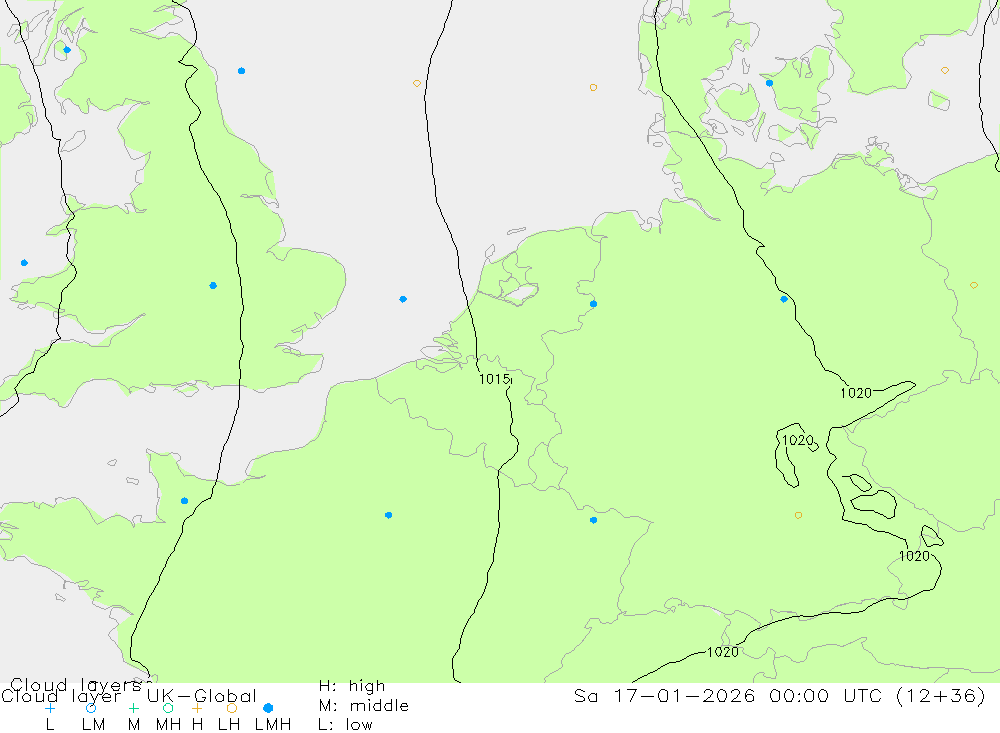Viewport: 1000px width, 733px height.
Task: Click the 1020 label on the small closed loop
Action: click(798, 440)
